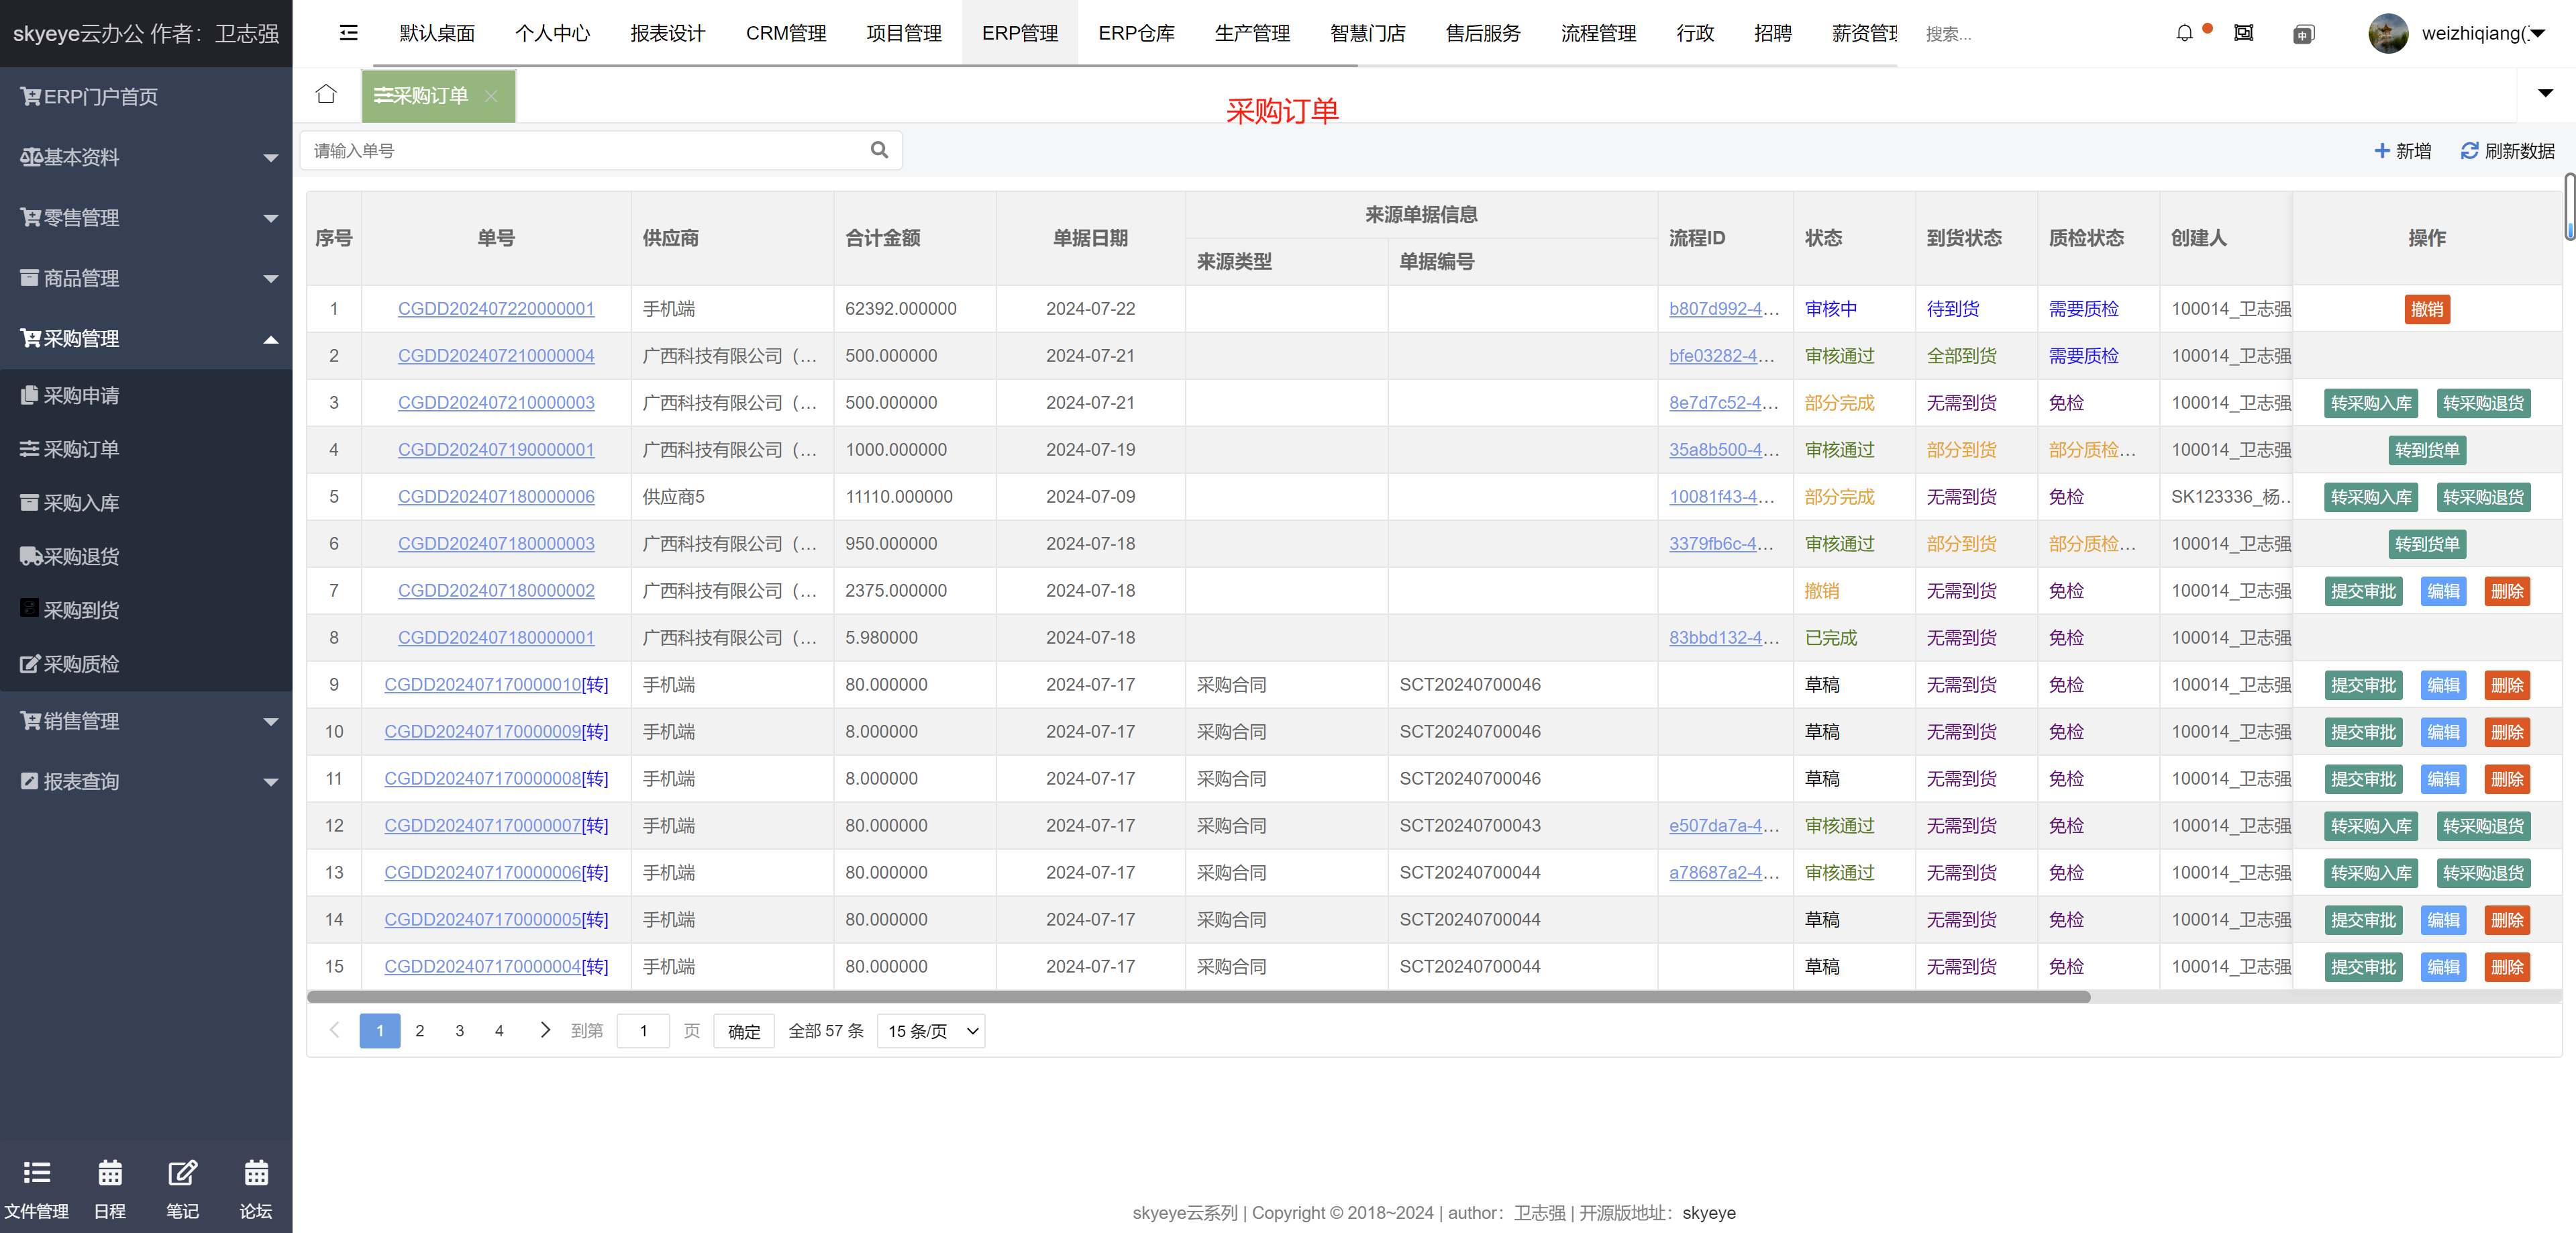Switch to ERP仓库 top menu
Viewport: 2576px width, 1233px height.
1136,33
